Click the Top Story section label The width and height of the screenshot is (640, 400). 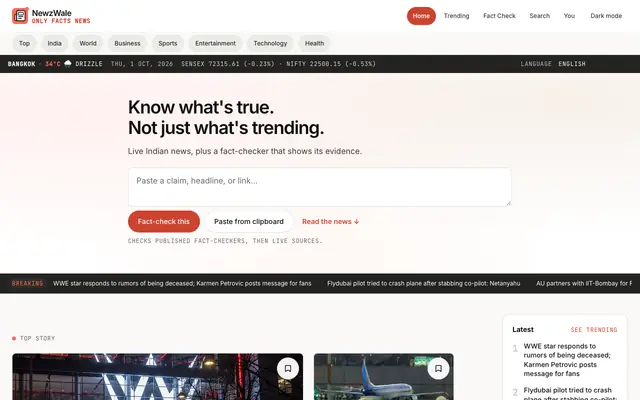pyautogui.click(x=37, y=338)
